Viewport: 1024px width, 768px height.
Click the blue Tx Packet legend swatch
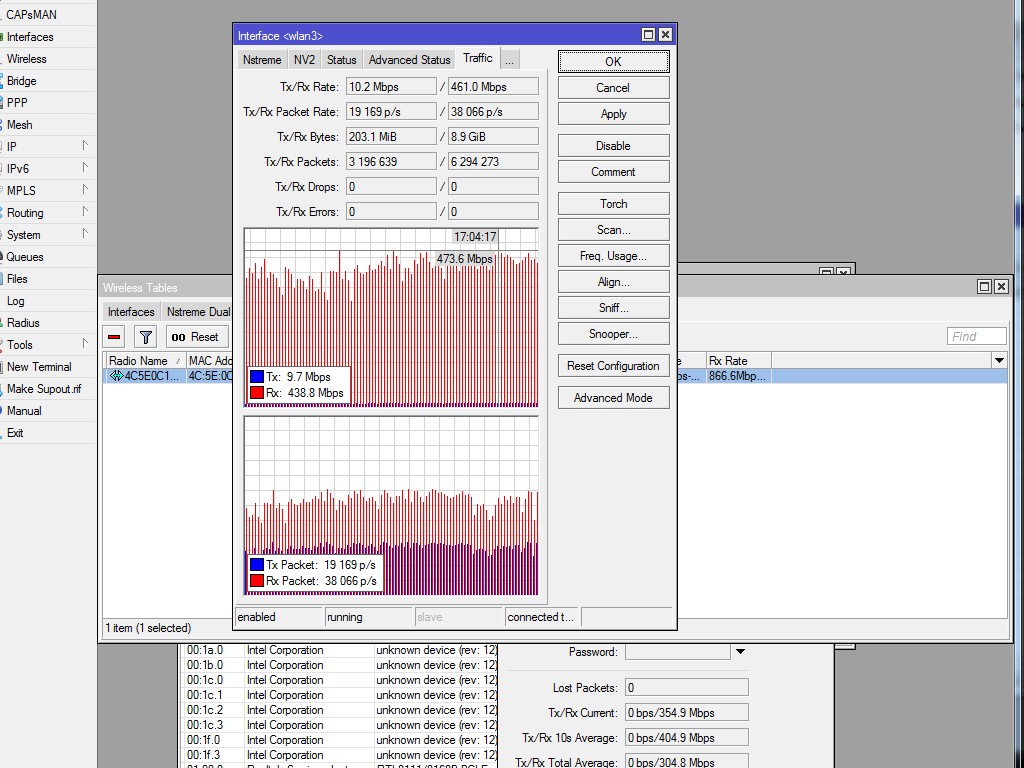pyautogui.click(x=257, y=565)
